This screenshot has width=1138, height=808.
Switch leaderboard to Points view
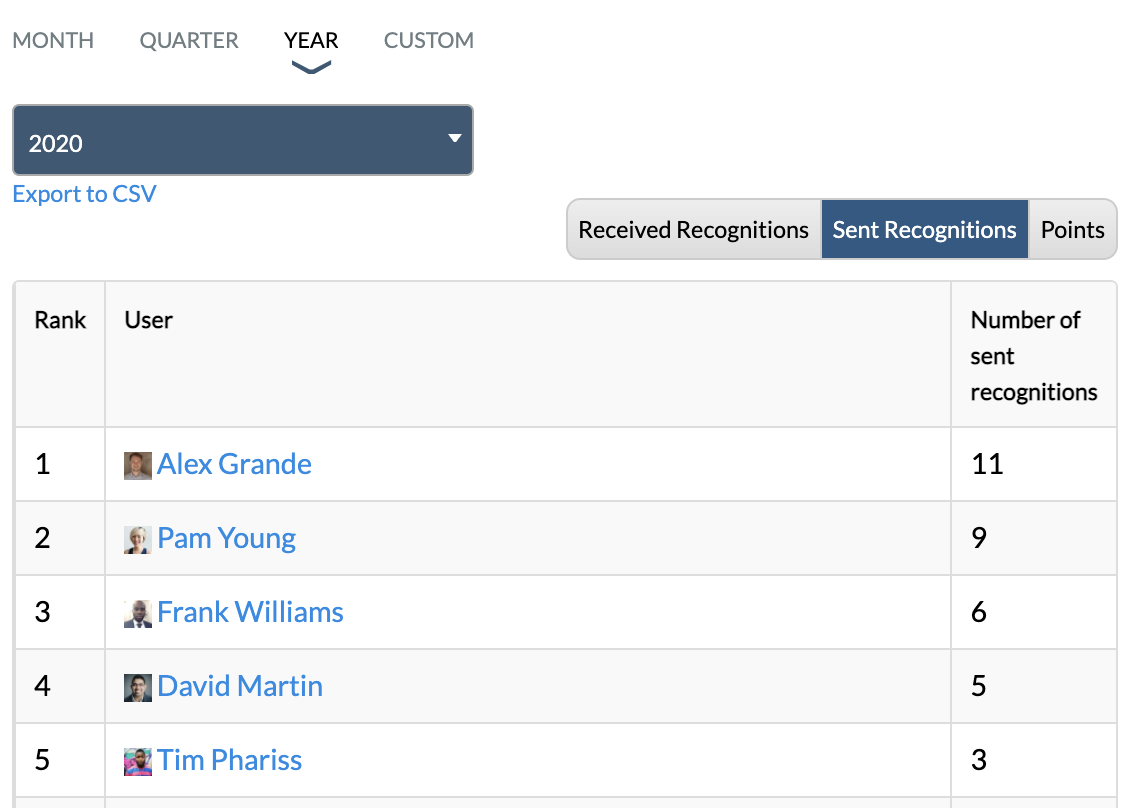[x=1072, y=229]
